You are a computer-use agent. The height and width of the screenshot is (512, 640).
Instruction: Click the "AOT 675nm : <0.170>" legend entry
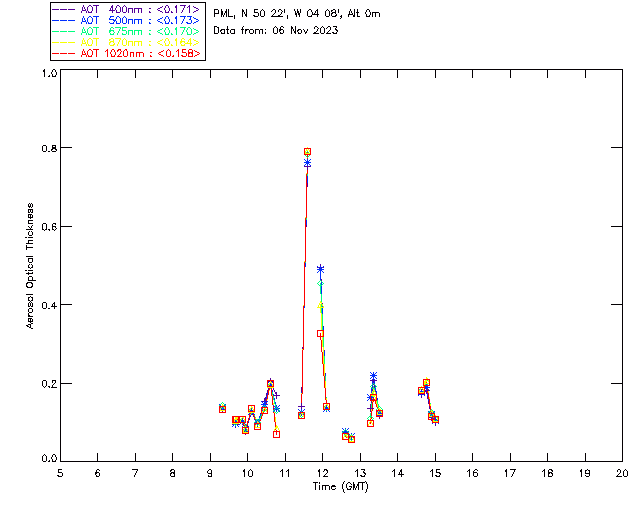127,31
